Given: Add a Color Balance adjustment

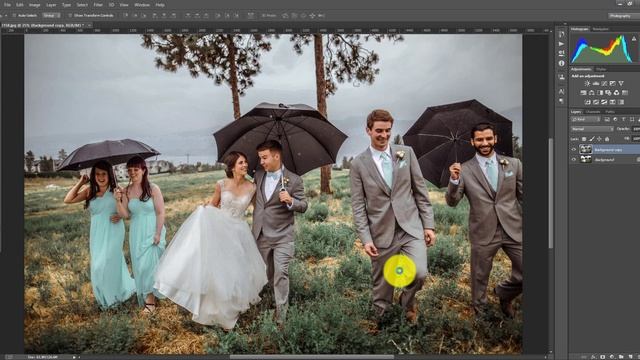Looking at the screenshot, I should (591, 93).
